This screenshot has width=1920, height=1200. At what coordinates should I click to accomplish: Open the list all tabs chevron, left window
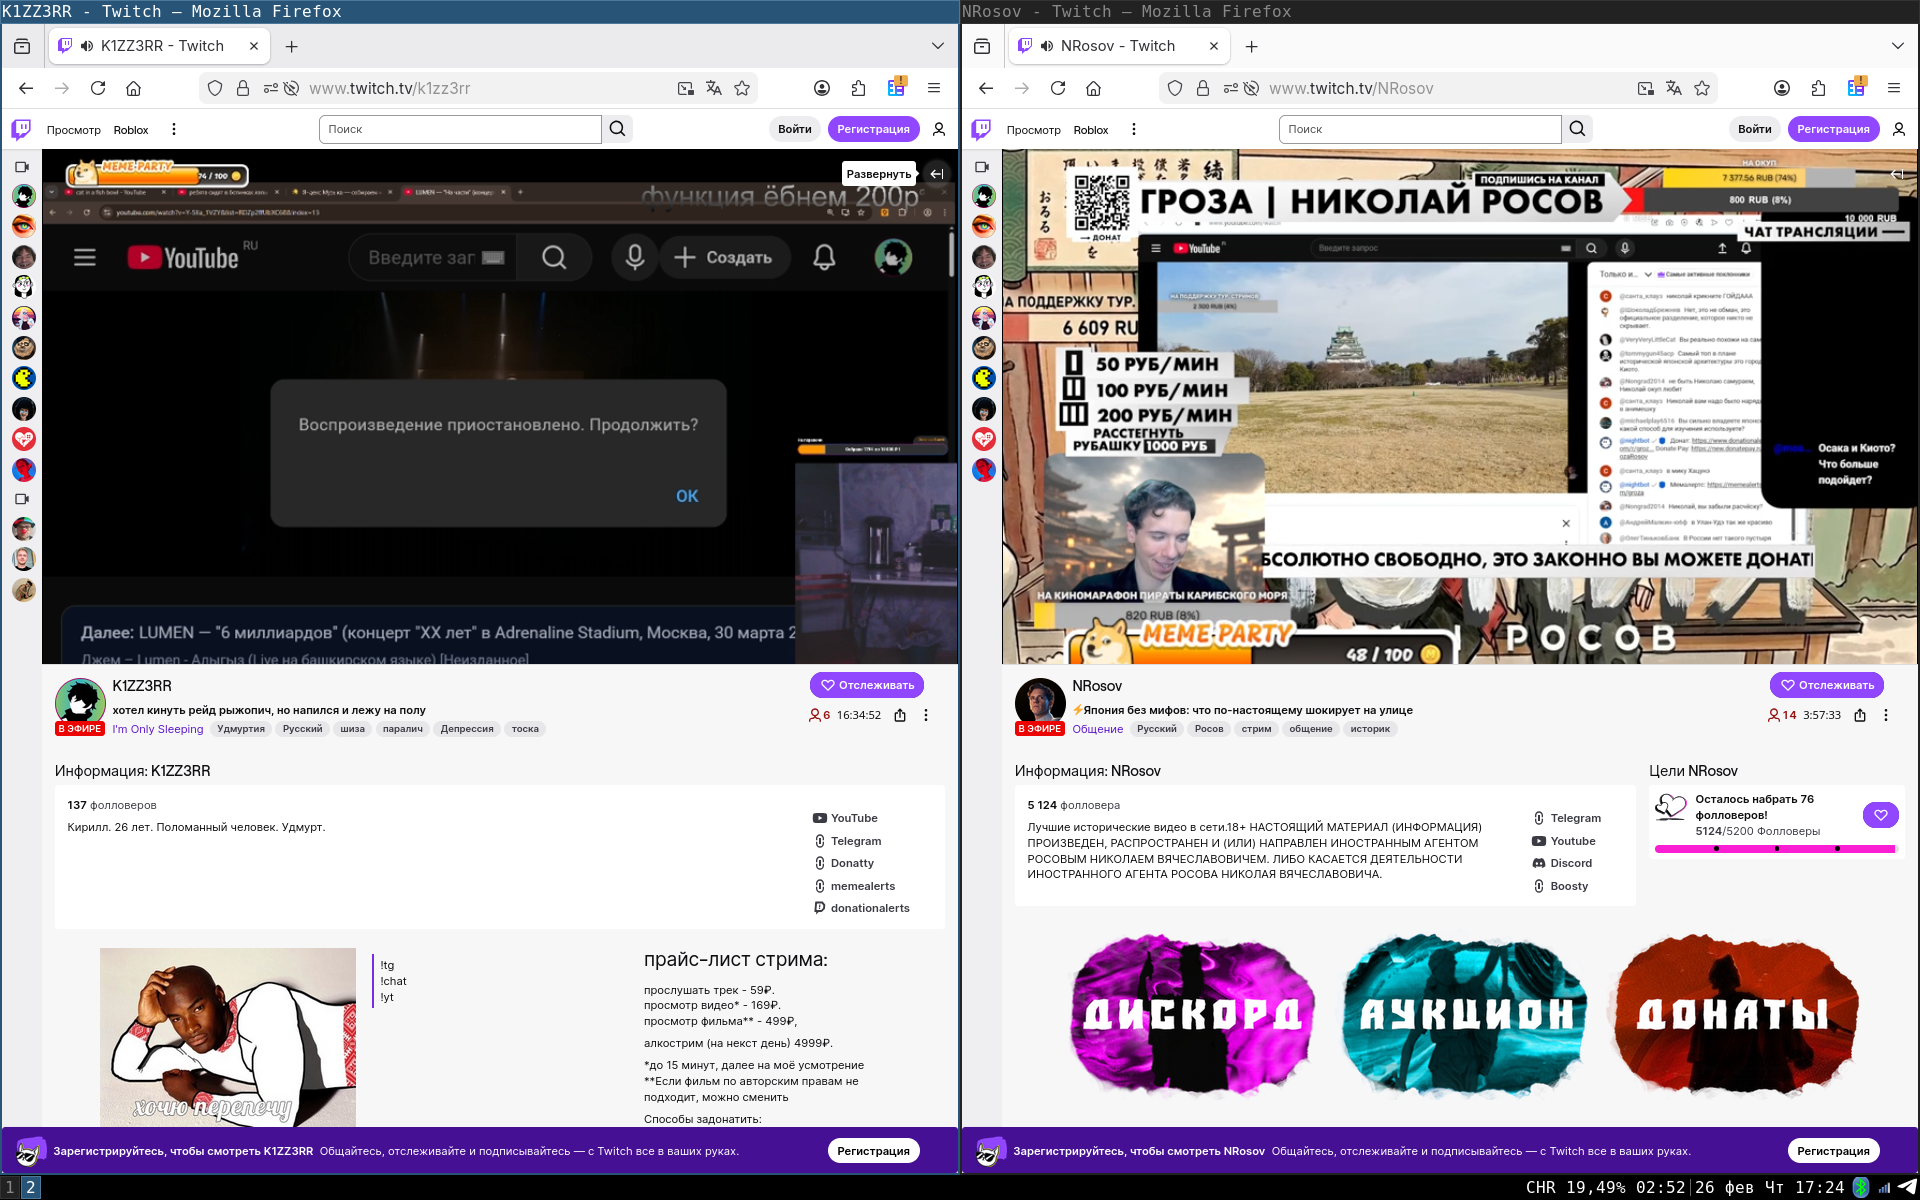937,46
